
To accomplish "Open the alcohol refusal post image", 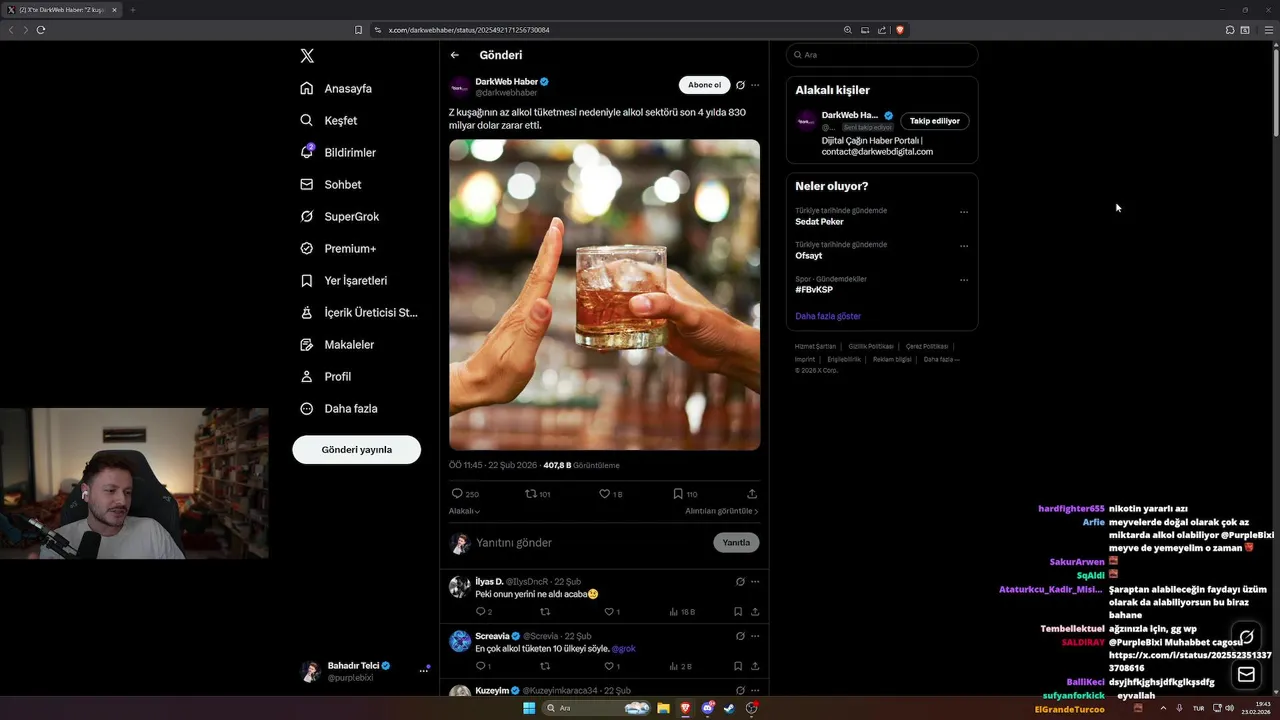I will click(604, 295).
